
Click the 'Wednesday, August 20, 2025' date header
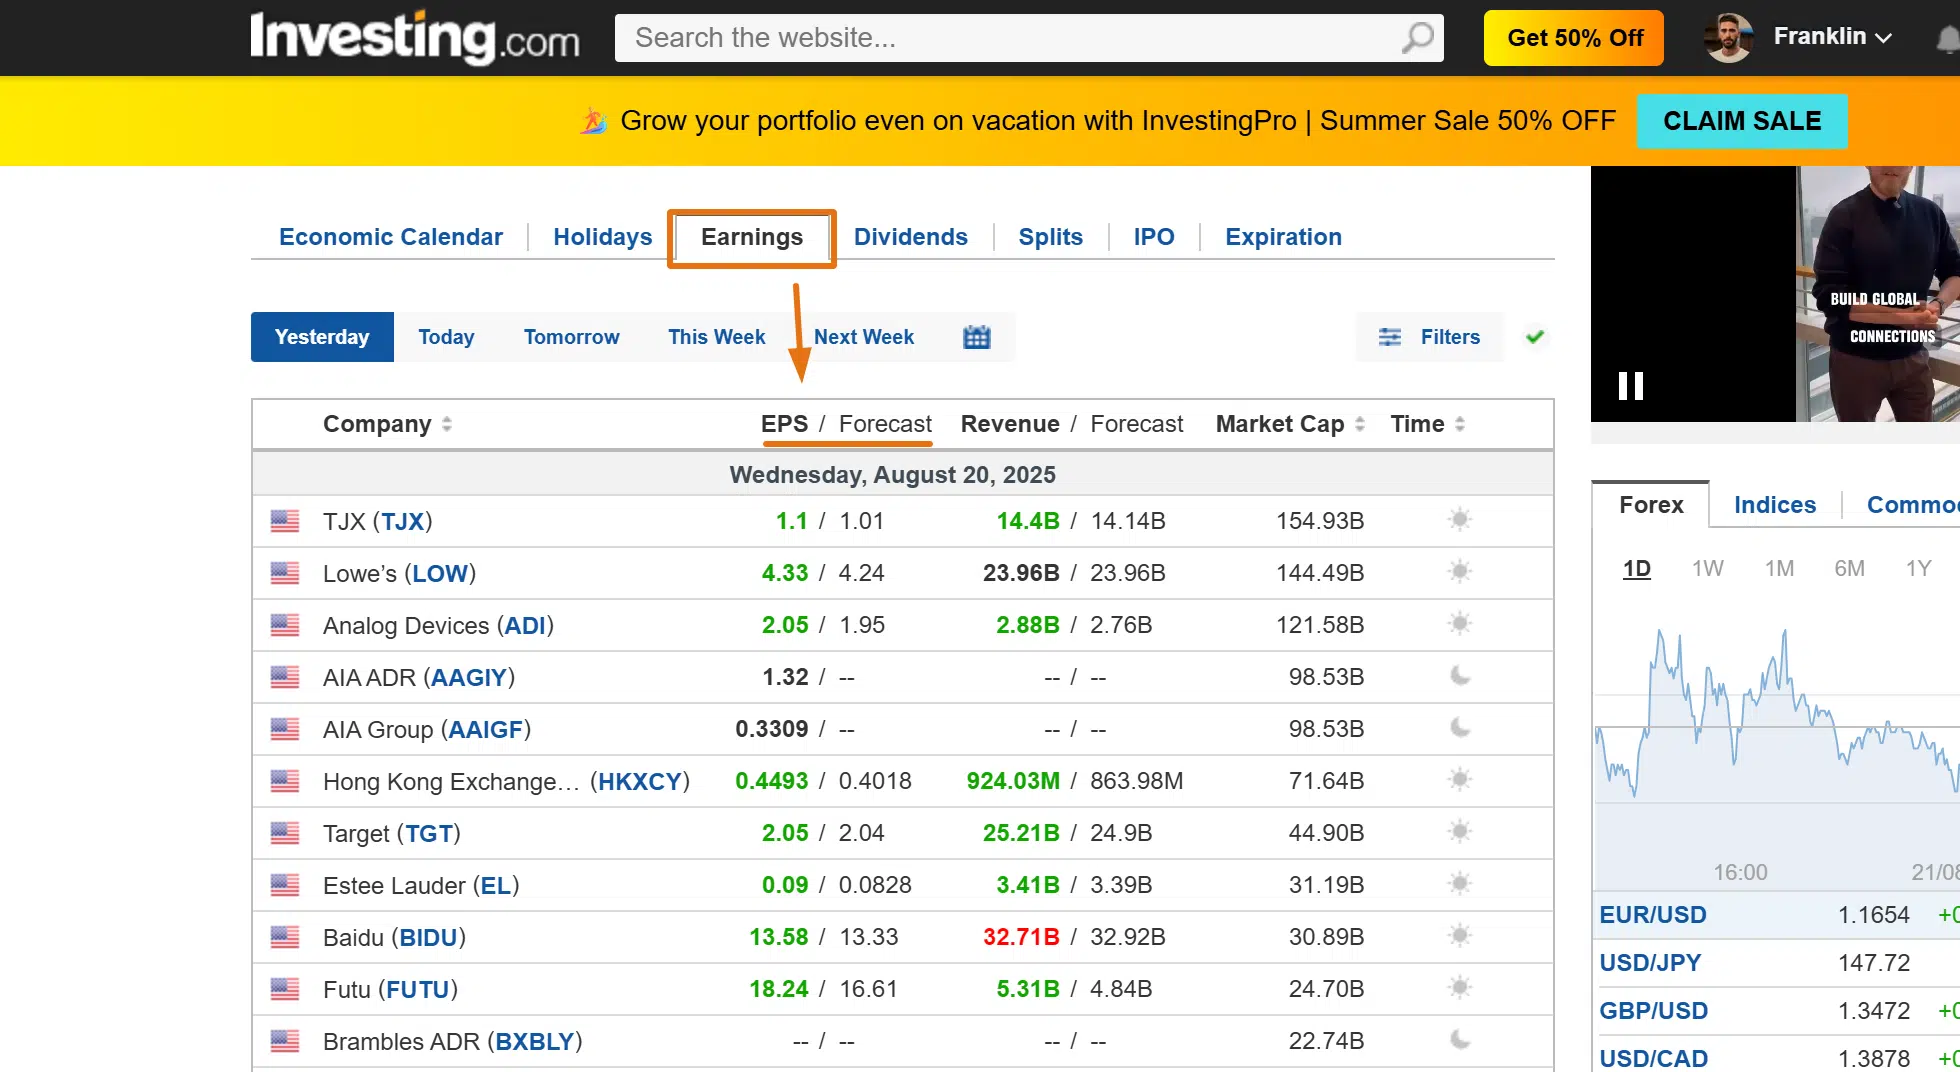892,475
